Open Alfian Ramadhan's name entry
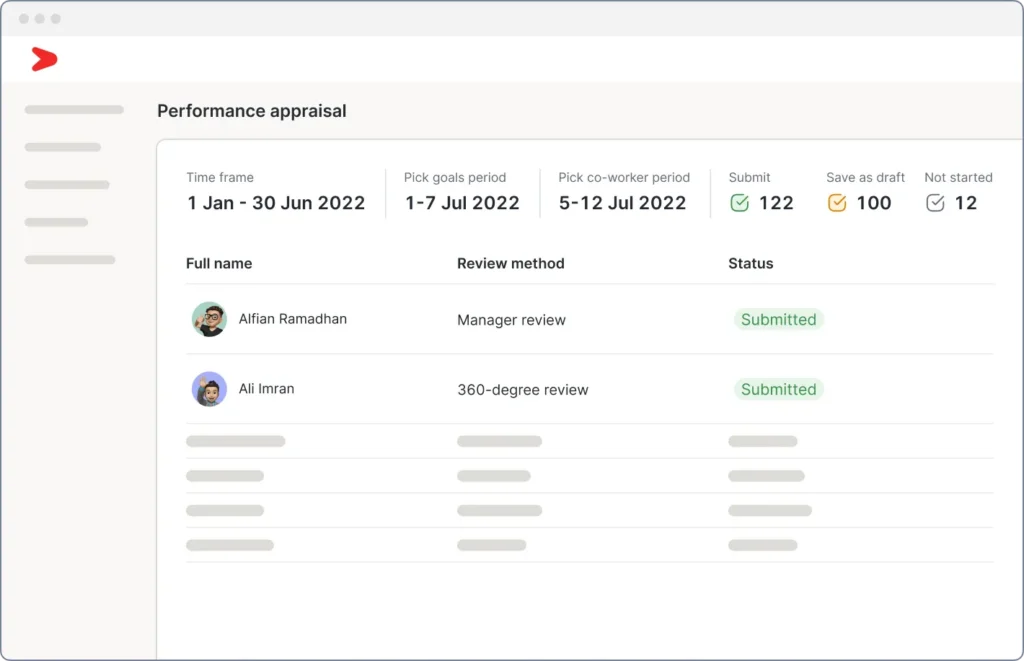The image size is (1024, 661). point(292,319)
